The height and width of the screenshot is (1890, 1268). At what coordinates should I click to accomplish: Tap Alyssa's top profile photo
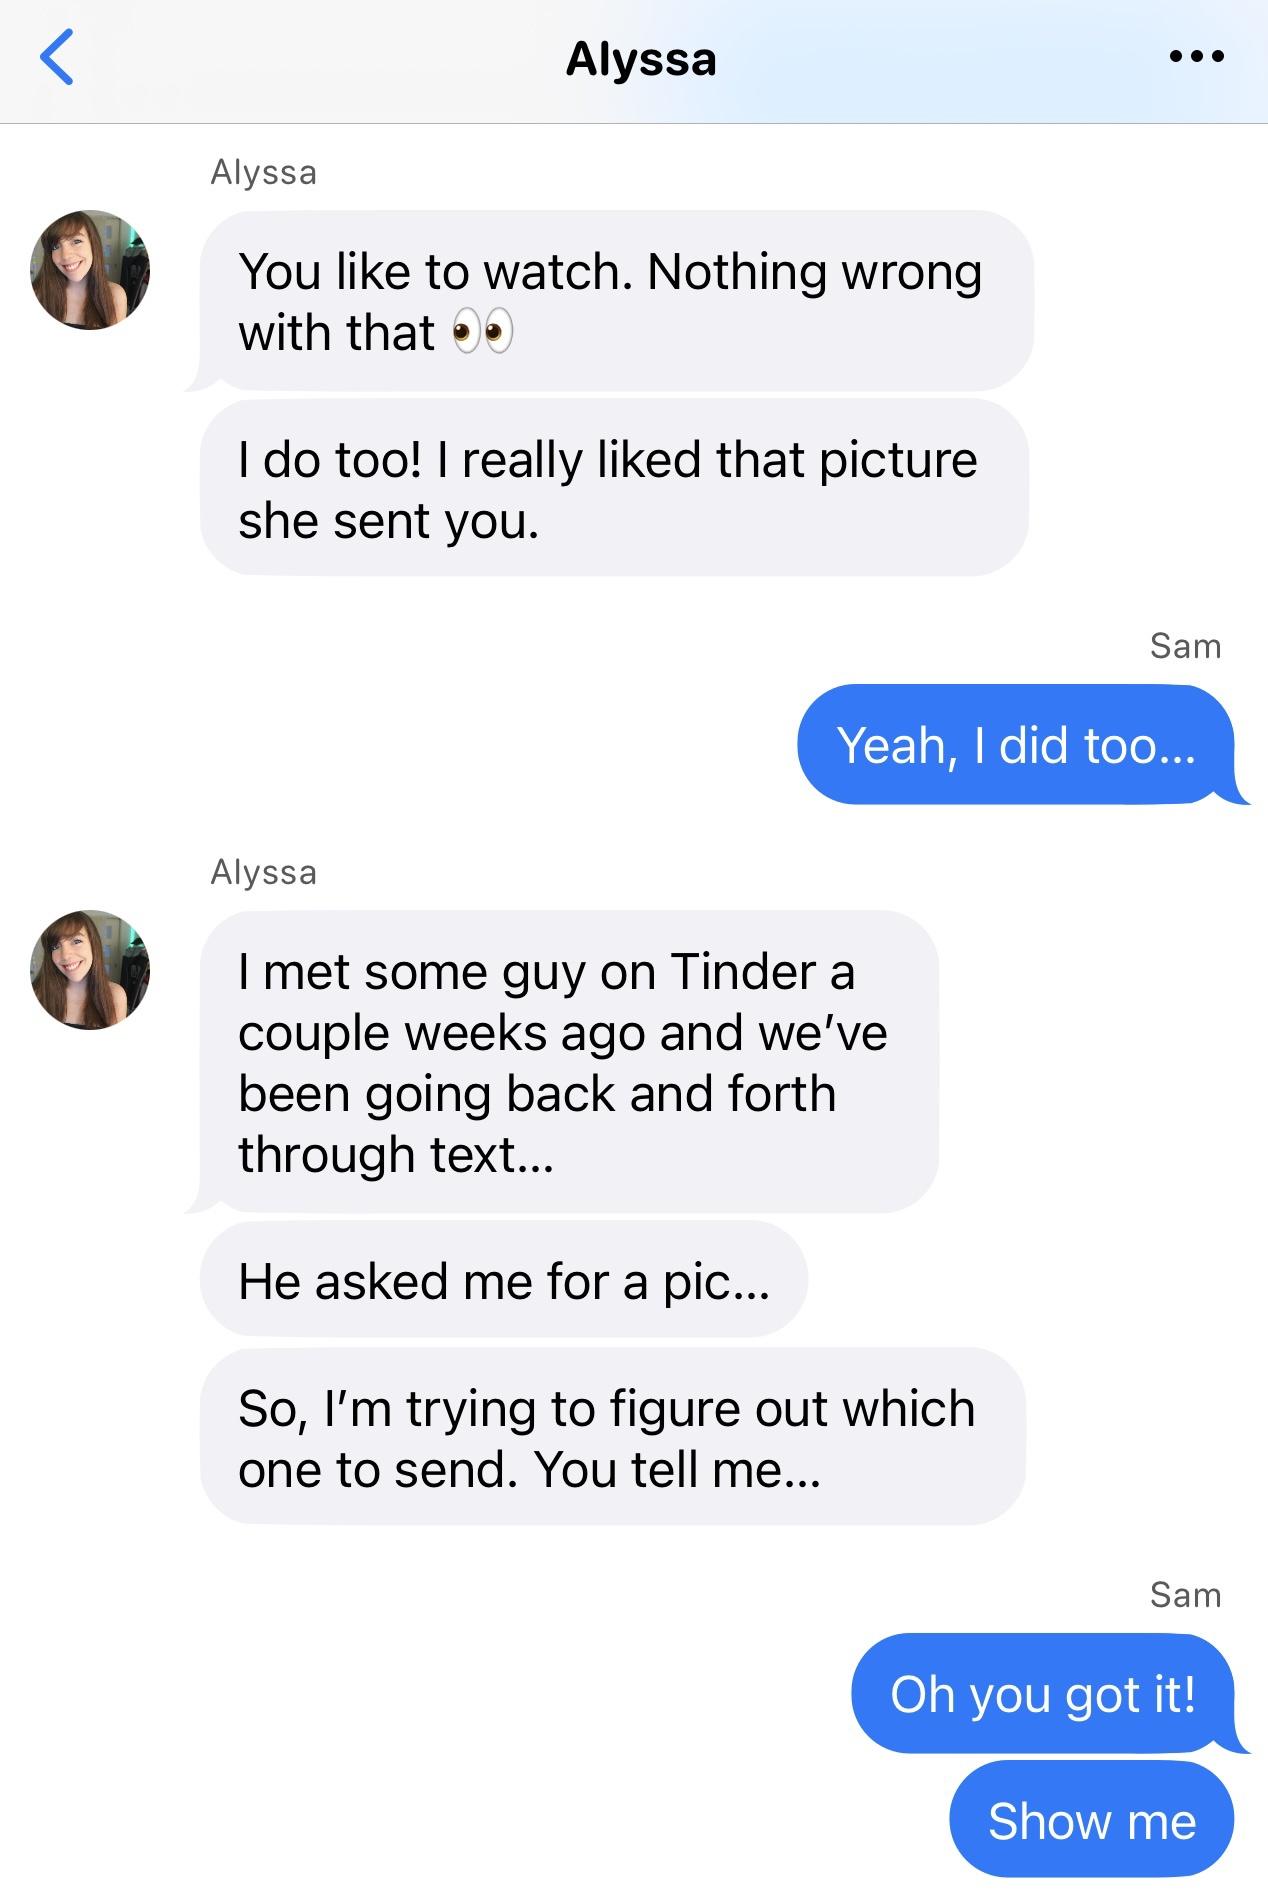(x=90, y=270)
